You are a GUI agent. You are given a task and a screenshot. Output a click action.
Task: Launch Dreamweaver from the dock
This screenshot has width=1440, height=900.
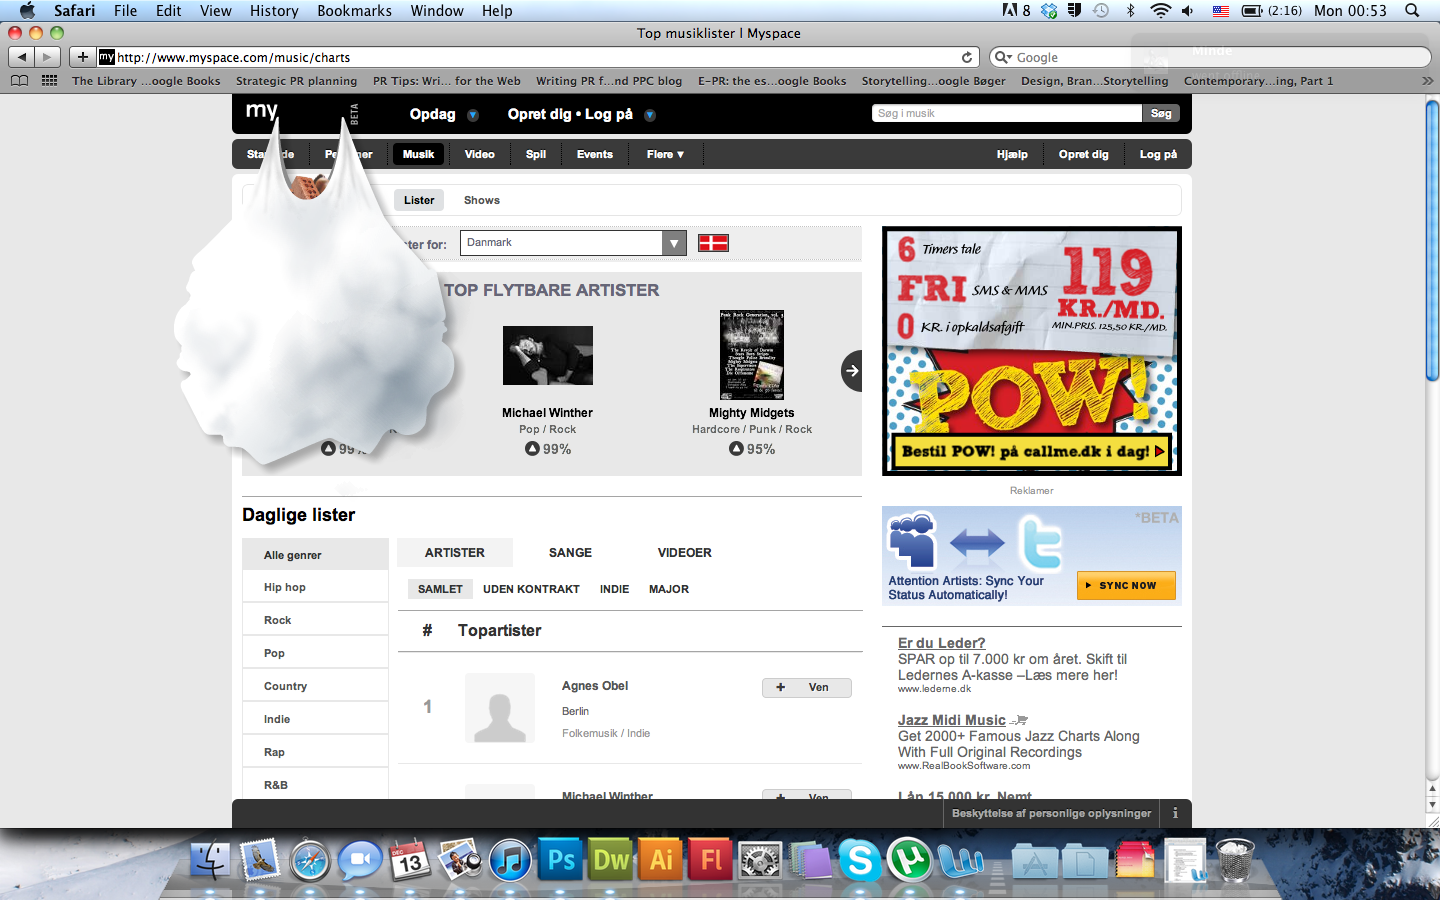(x=611, y=860)
